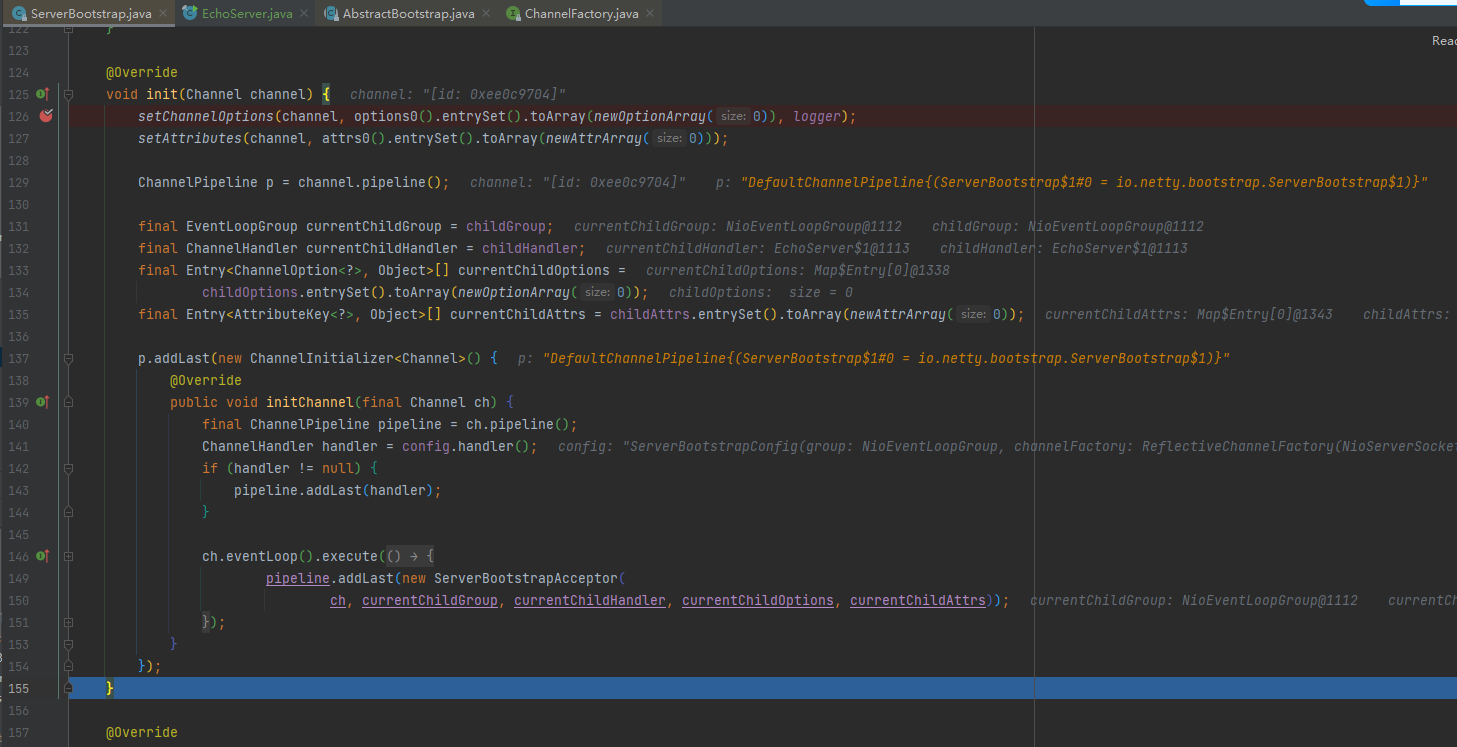Click 'config' field on line 141

[x=426, y=446]
